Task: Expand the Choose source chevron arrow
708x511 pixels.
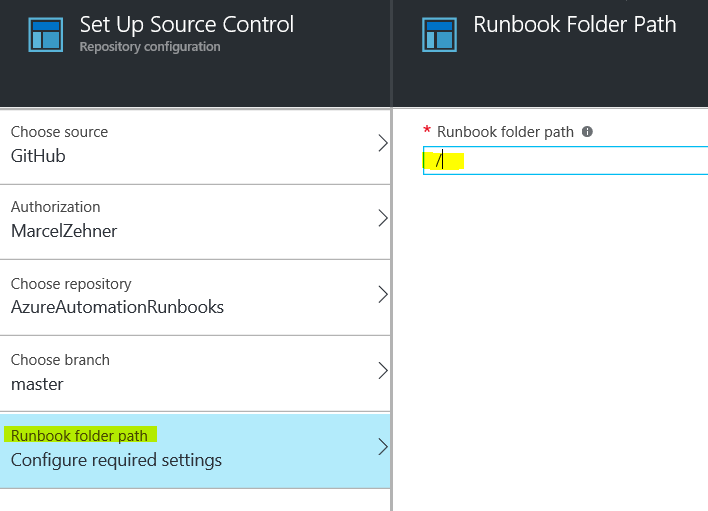Action: (x=382, y=144)
